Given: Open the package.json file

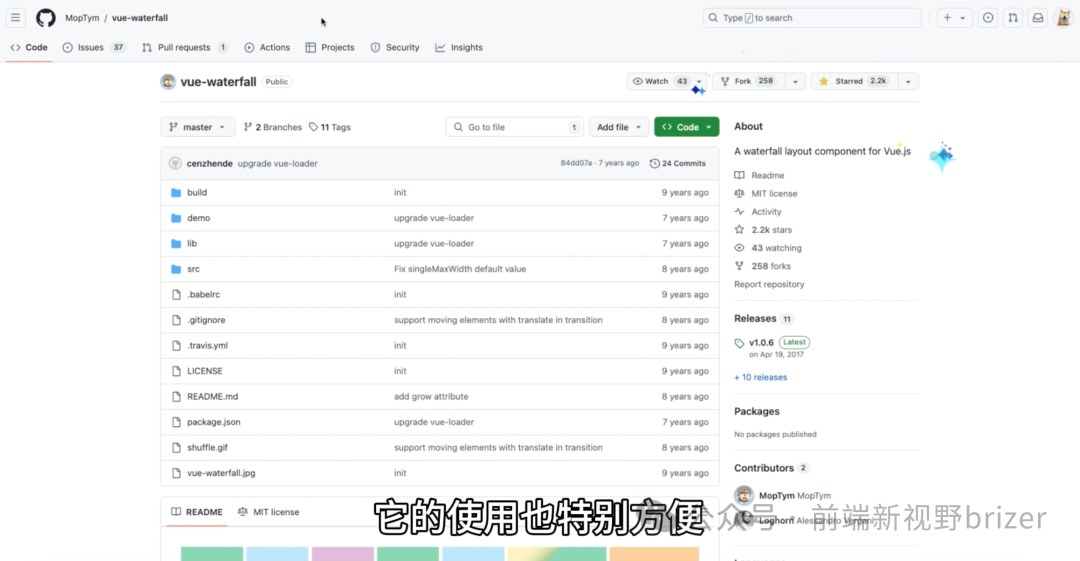Looking at the screenshot, I should pos(214,422).
